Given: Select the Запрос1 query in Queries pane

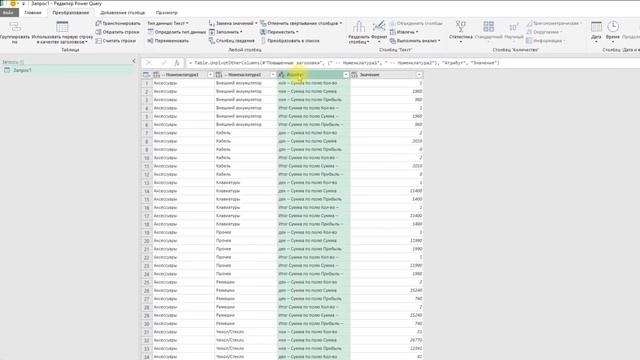Looking at the screenshot, I should [x=67, y=70].
